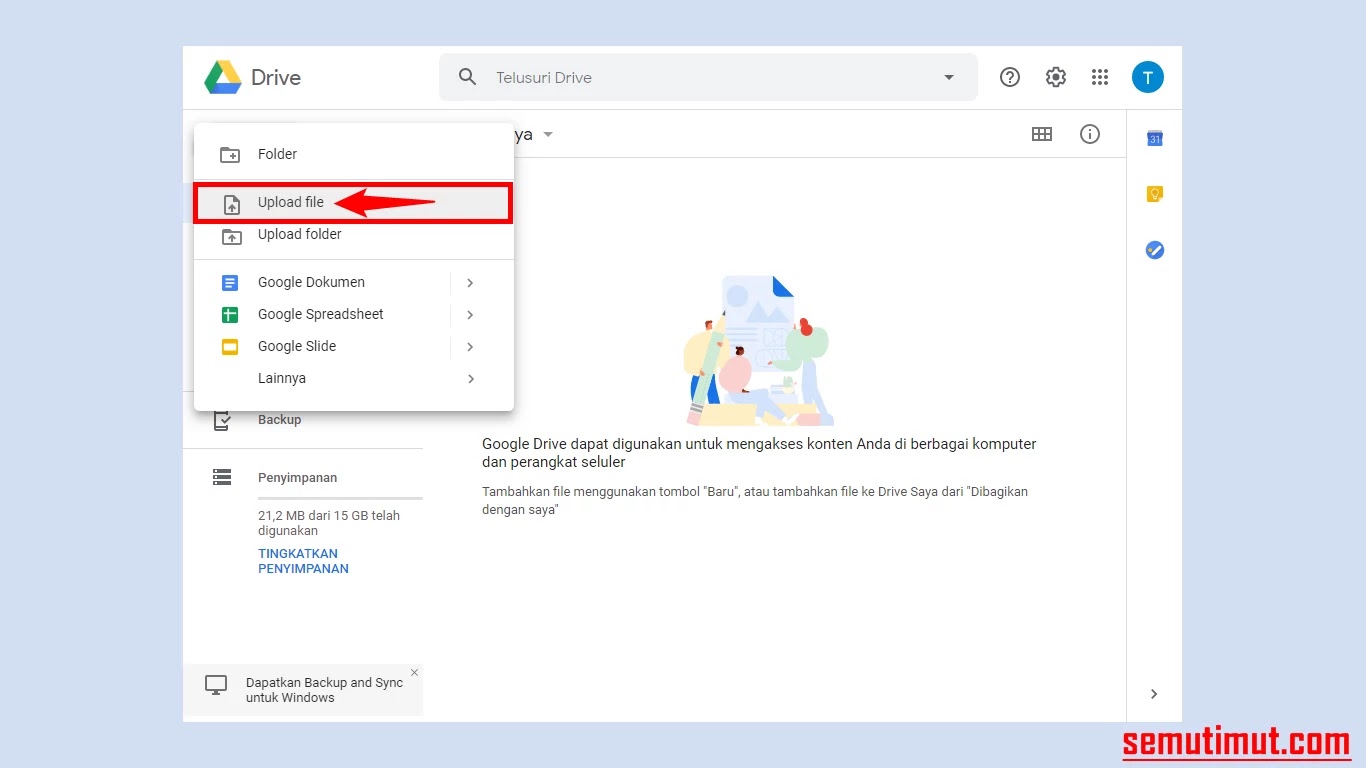Click the search magnifier icon
The image size is (1366, 768).
coord(467,77)
